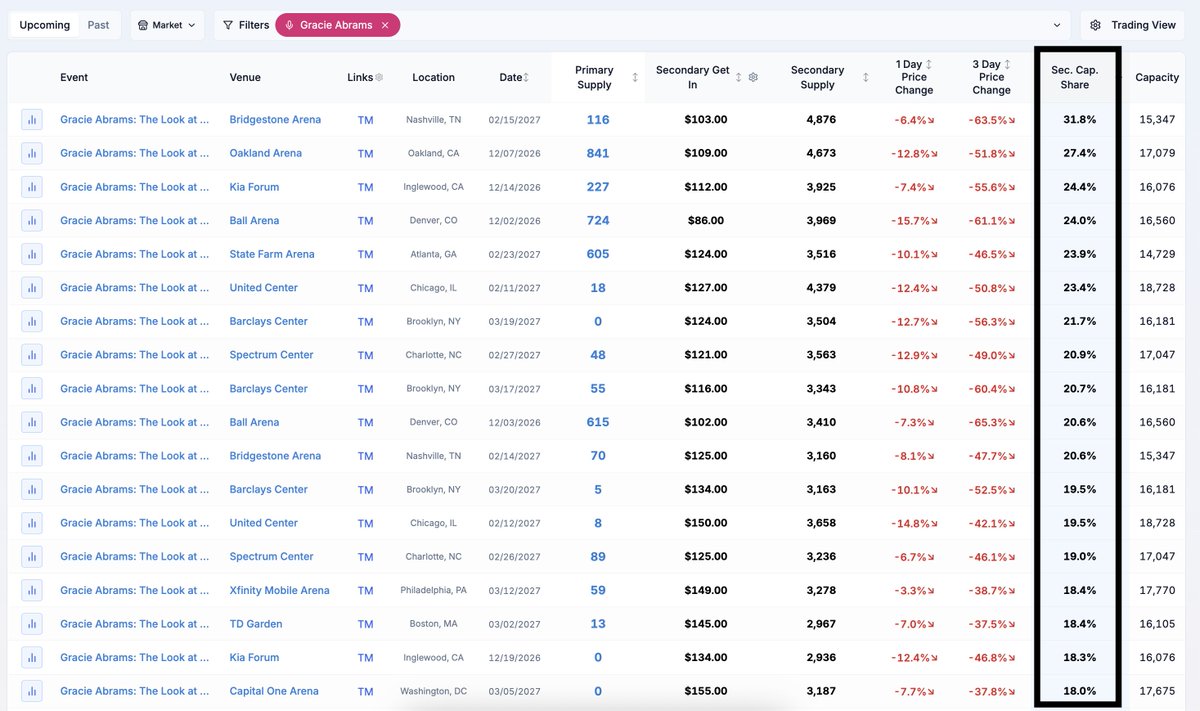1200x711 pixels.
Task: Open chart icon for Ball Arena 12/02/2026 row
Action: tap(32, 221)
